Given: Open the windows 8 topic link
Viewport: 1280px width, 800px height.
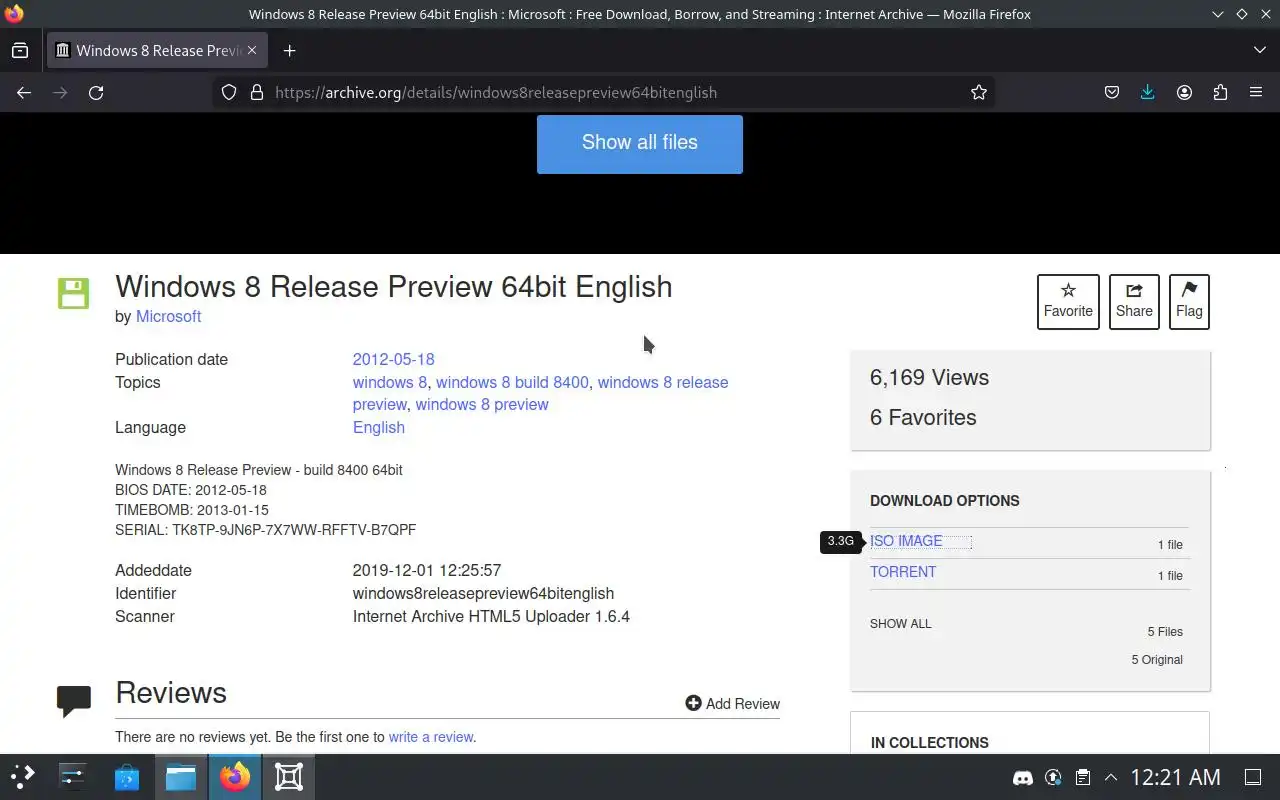Looking at the screenshot, I should (x=390, y=382).
